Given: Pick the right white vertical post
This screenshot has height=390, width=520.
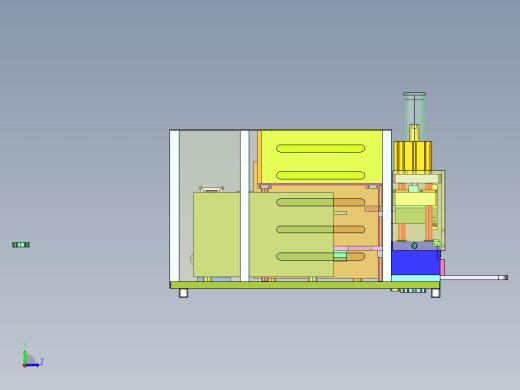Looking at the screenshot, I should [387, 206].
